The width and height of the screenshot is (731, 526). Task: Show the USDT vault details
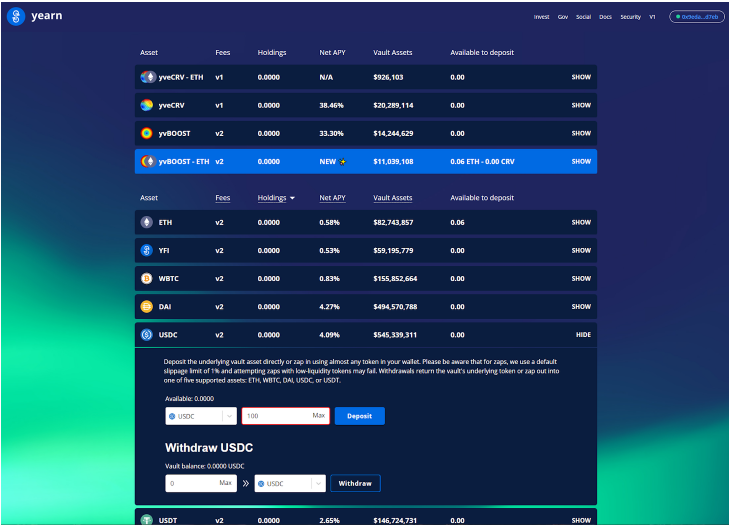581,520
